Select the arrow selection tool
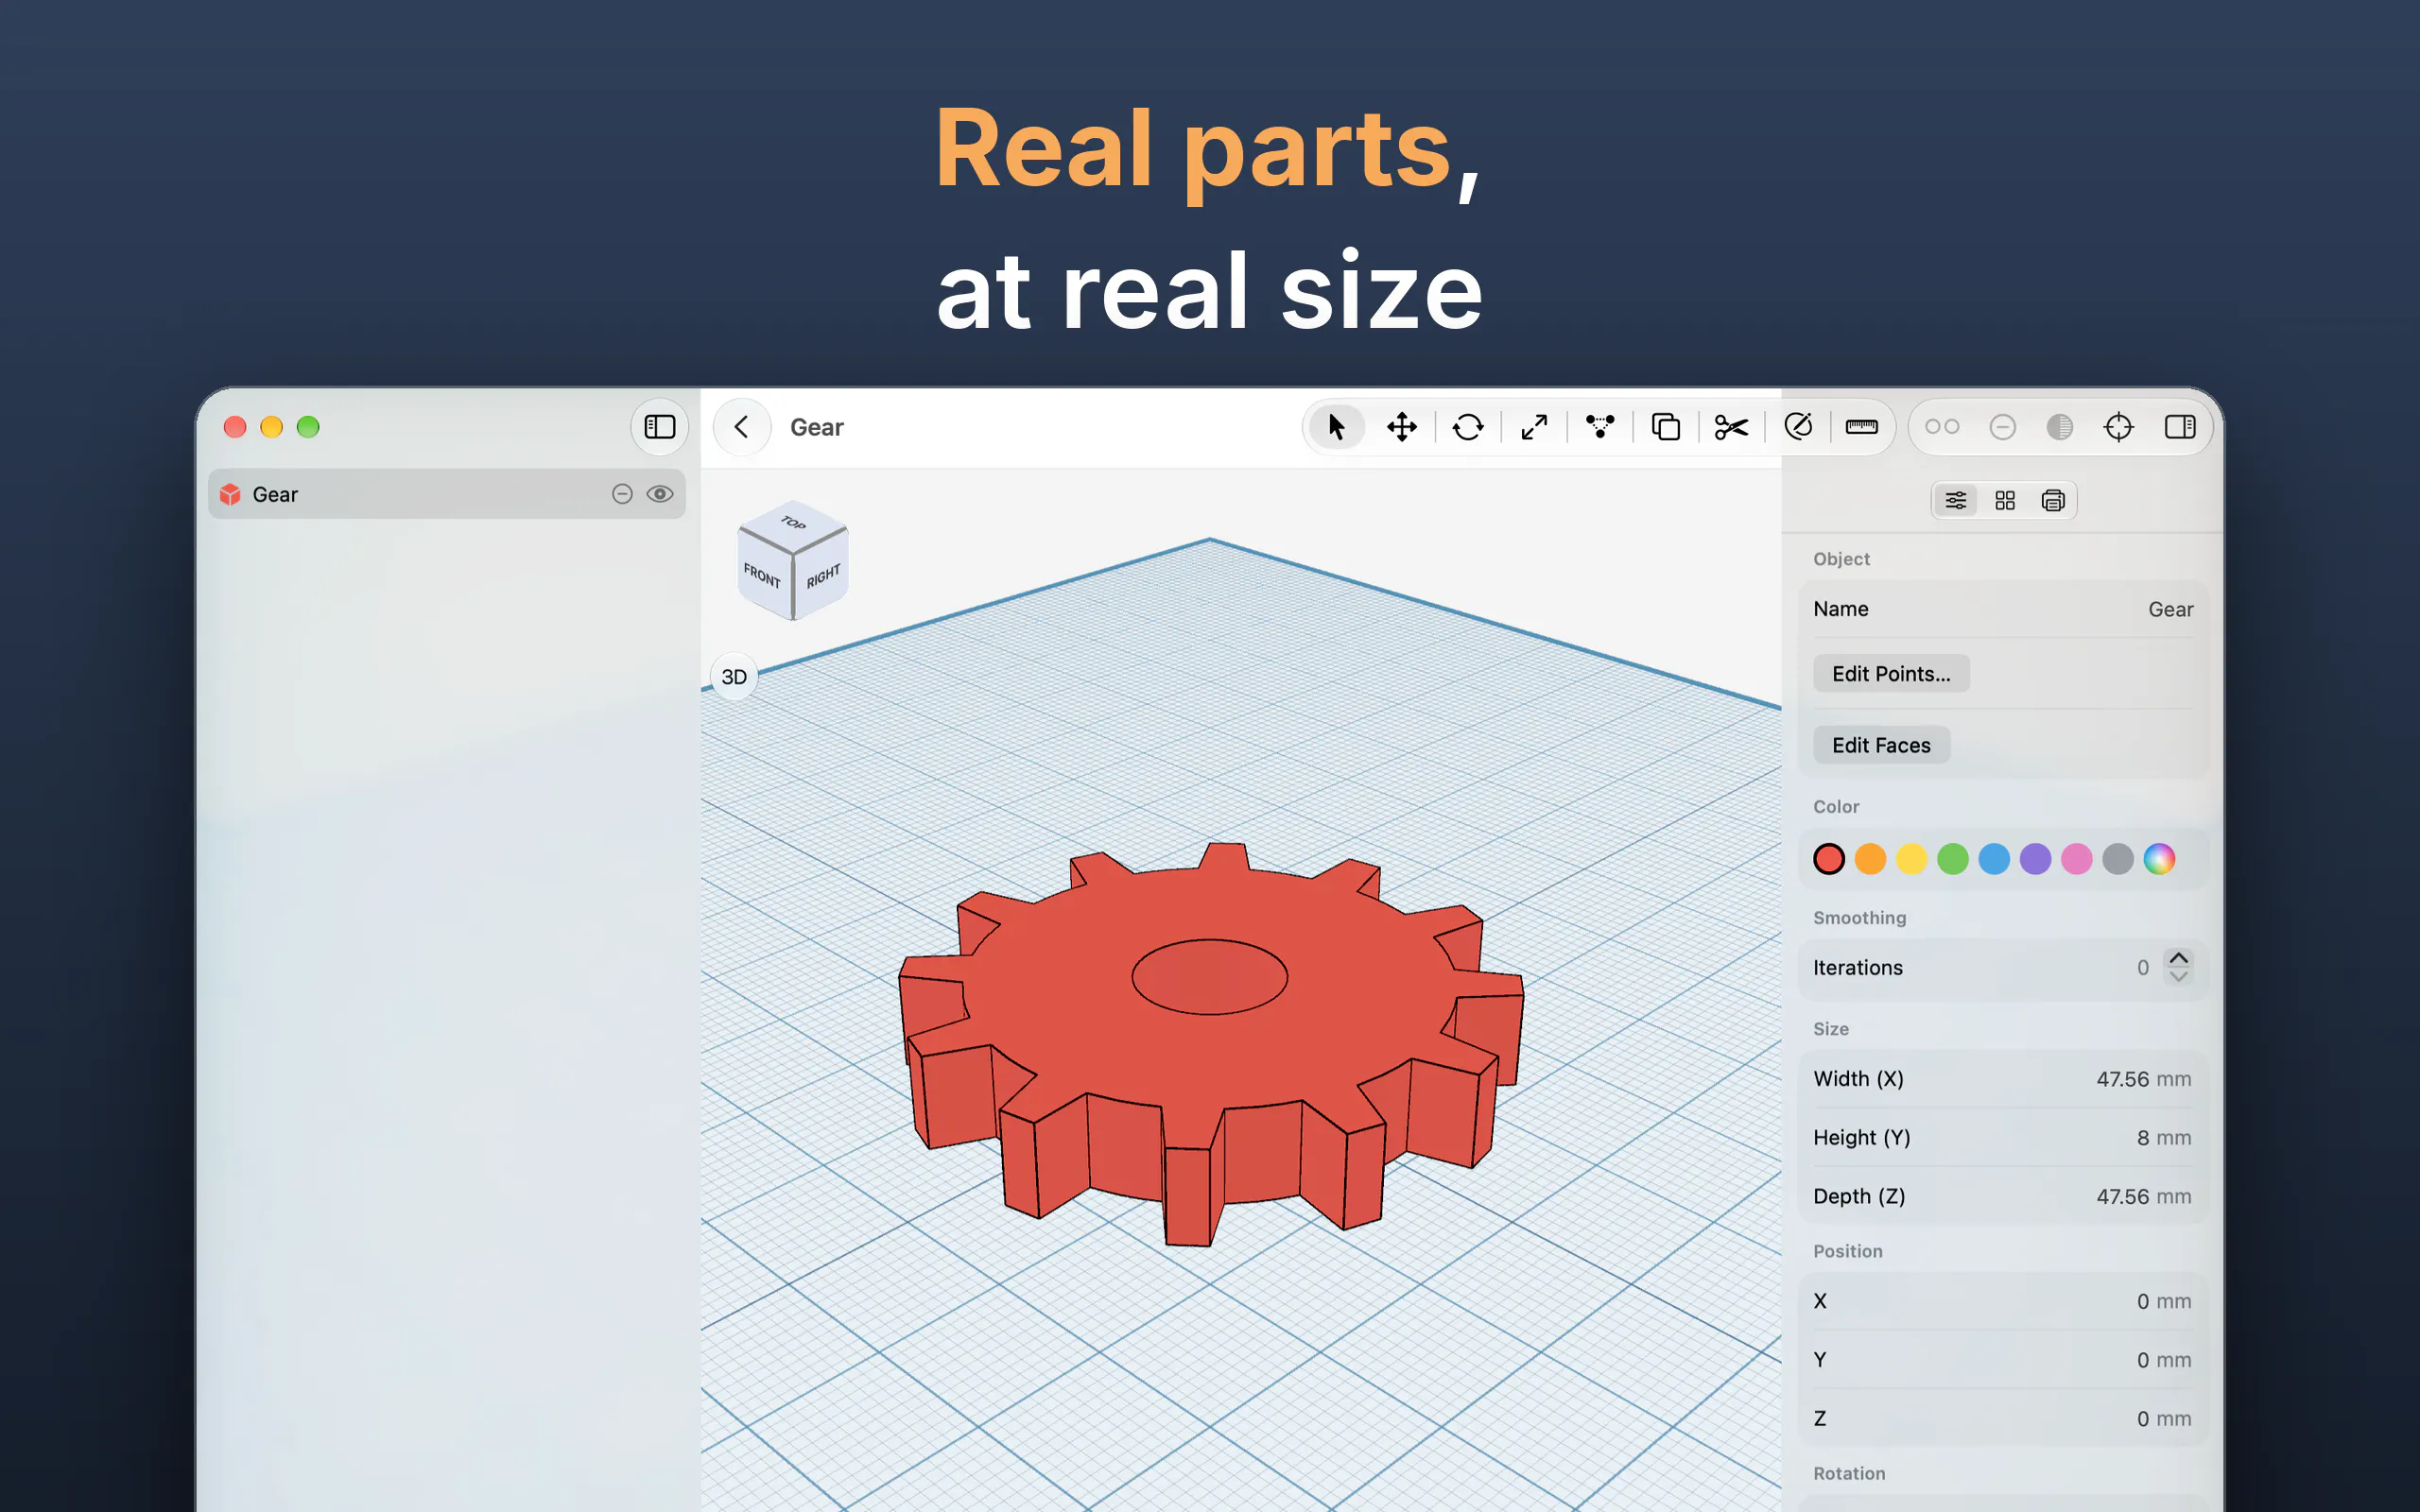The image size is (2420, 1512). point(1336,427)
